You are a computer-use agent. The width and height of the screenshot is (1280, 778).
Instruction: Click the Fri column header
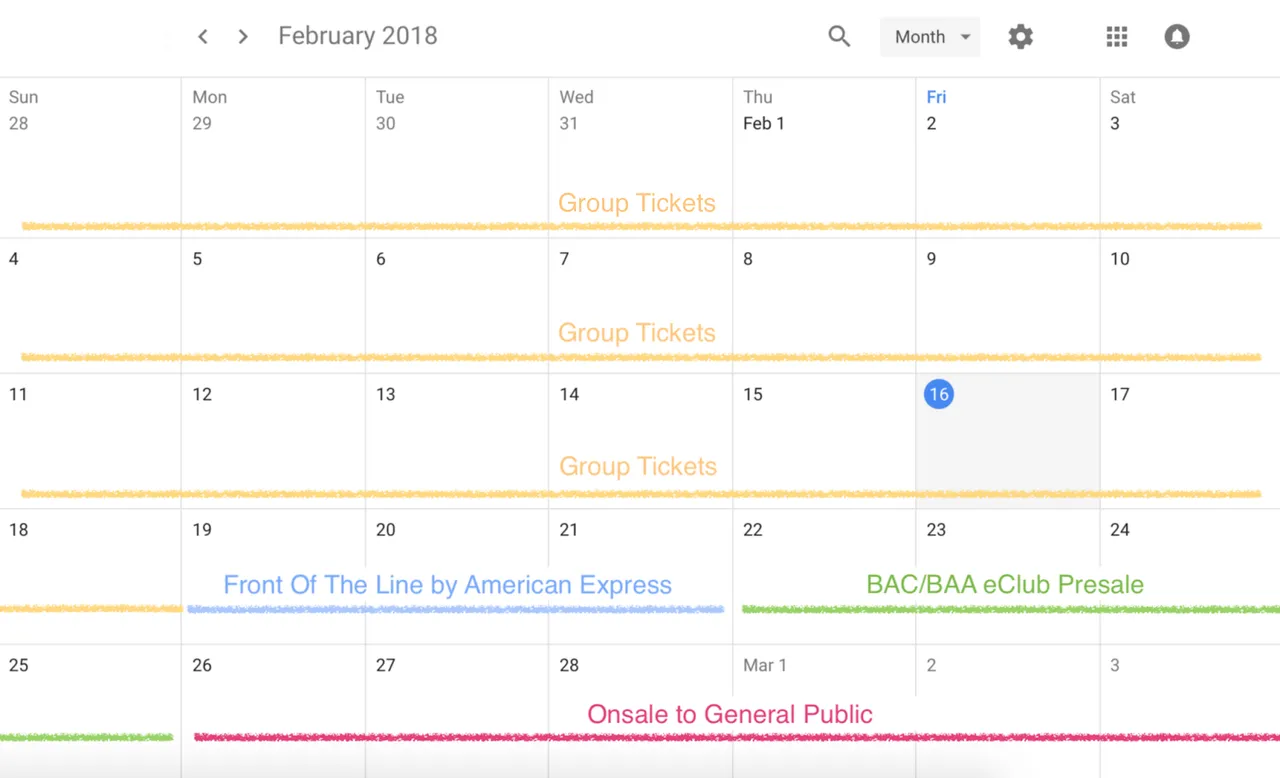click(936, 97)
